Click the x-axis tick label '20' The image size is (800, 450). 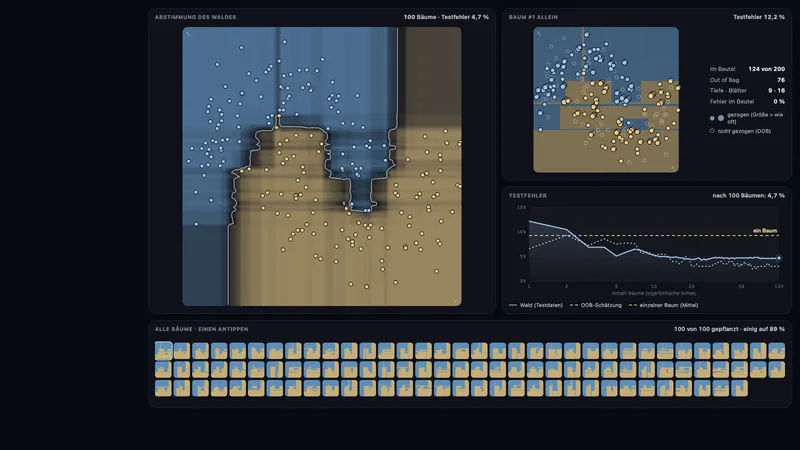[691, 287]
